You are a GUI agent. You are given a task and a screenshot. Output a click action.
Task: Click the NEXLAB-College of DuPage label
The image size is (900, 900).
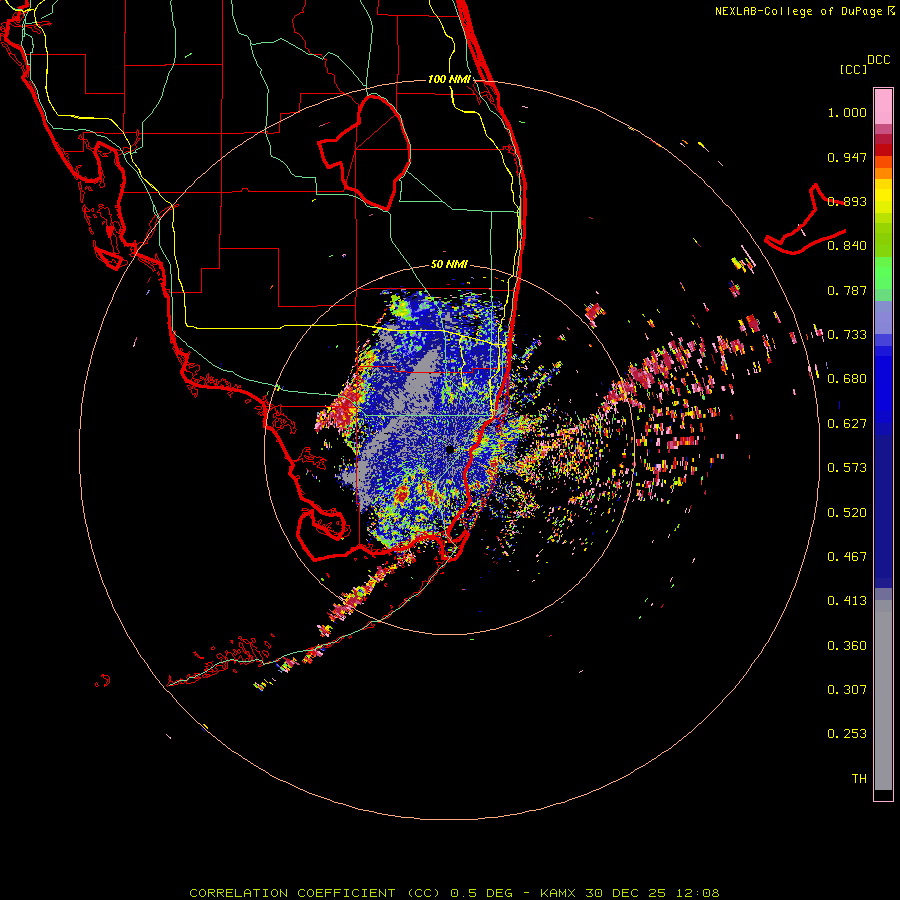click(799, 11)
